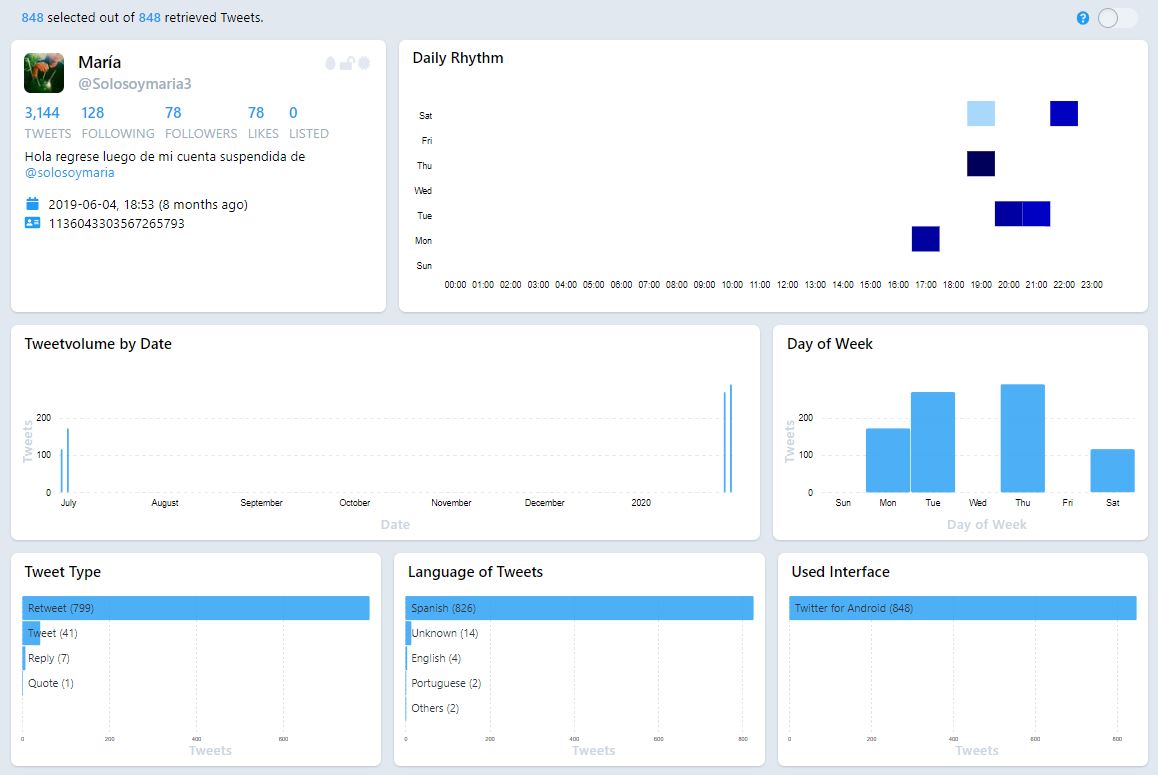Viewport: 1158px width, 775px height.
Task: Click the Mon bar in Day of Week chart
Action: [888, 460]
